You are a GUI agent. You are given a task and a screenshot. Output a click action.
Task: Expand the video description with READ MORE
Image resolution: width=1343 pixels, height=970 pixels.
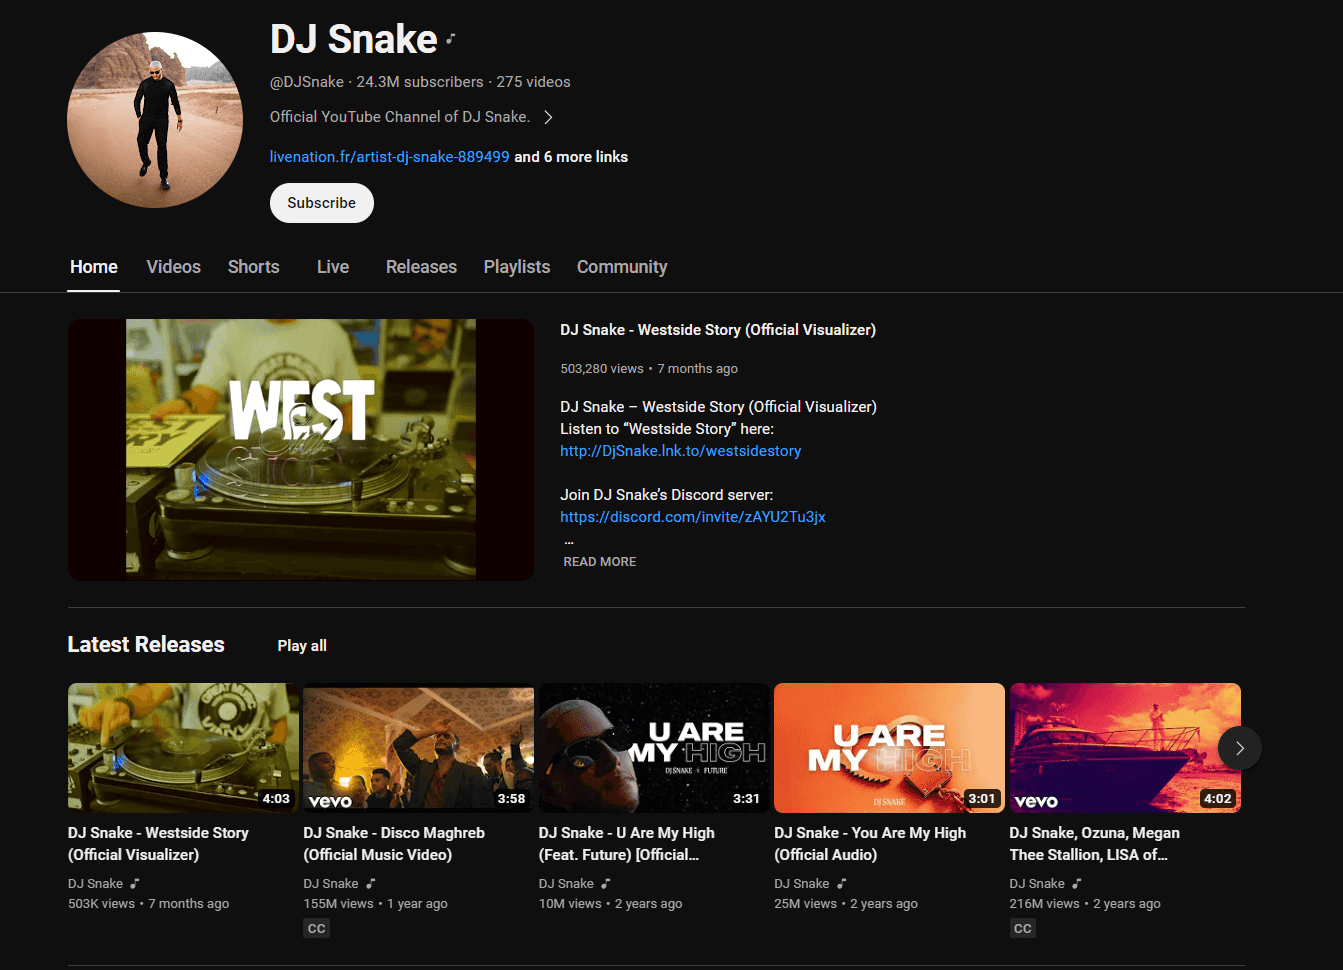click(599, 561)
